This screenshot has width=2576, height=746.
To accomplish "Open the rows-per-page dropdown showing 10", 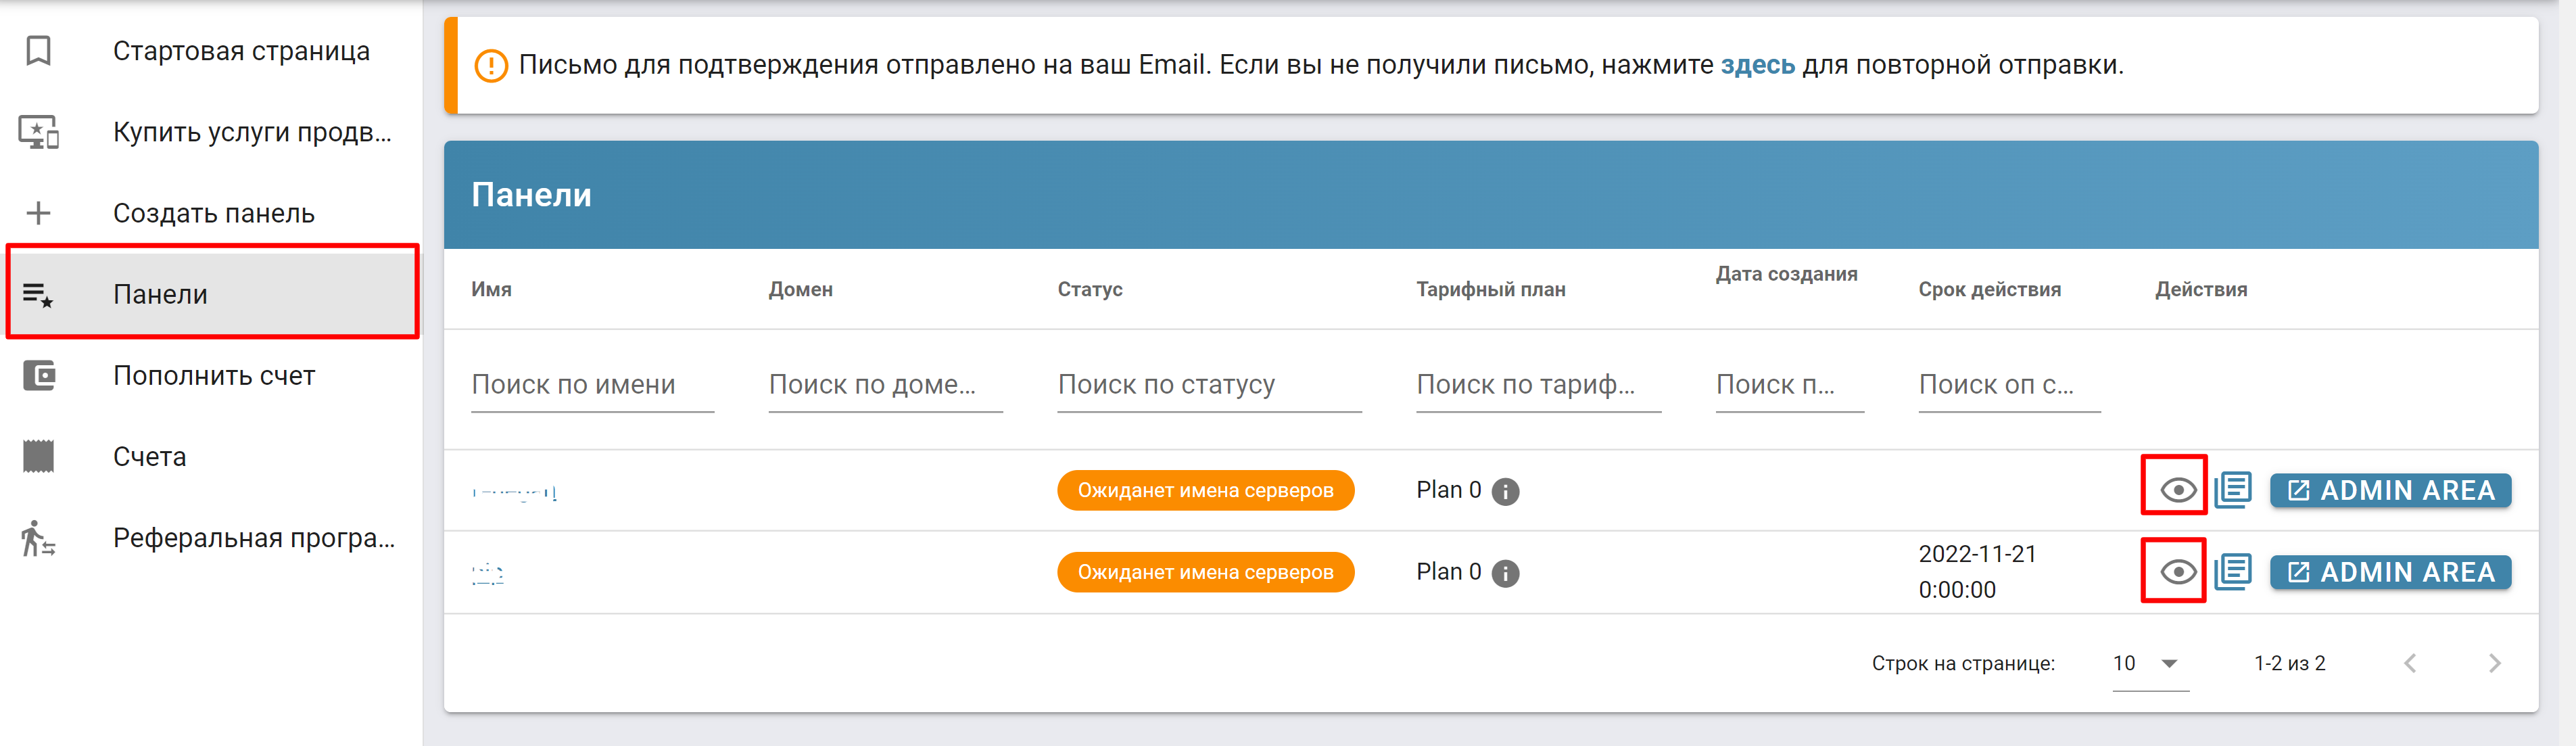I will (x=2150, y=664).
